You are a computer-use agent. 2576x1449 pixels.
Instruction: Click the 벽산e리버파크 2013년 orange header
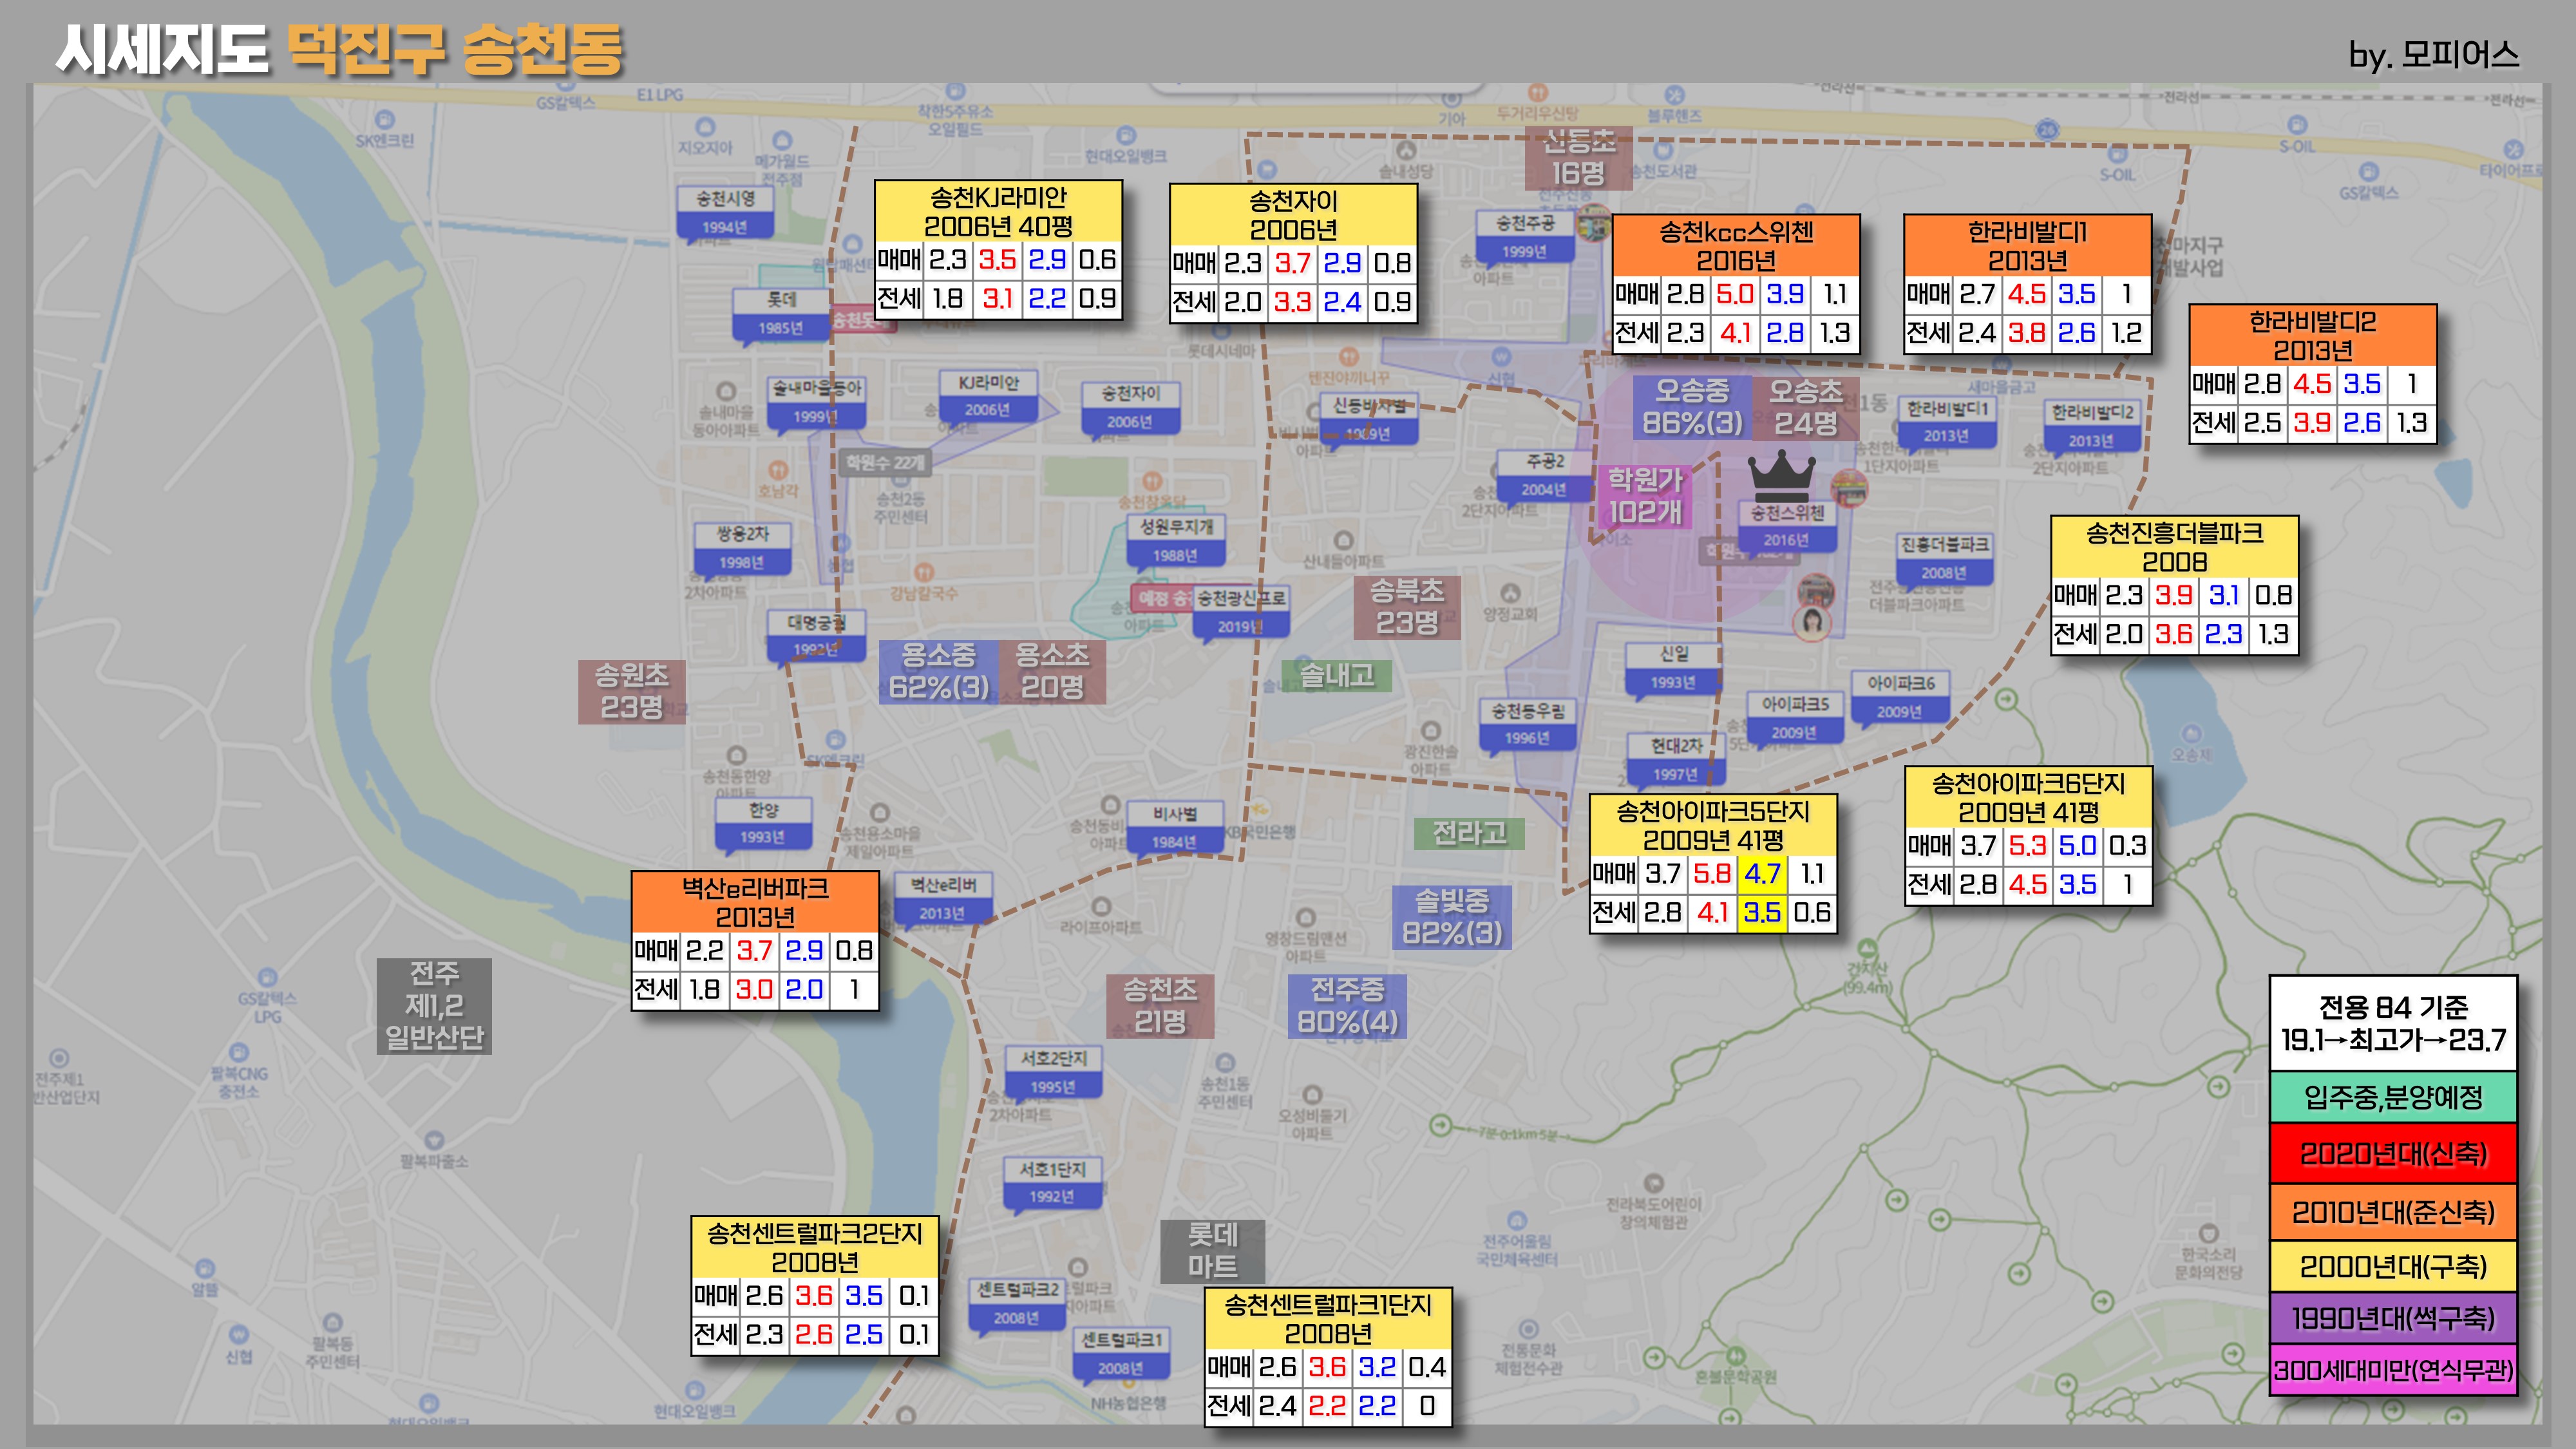coord(755,902)
